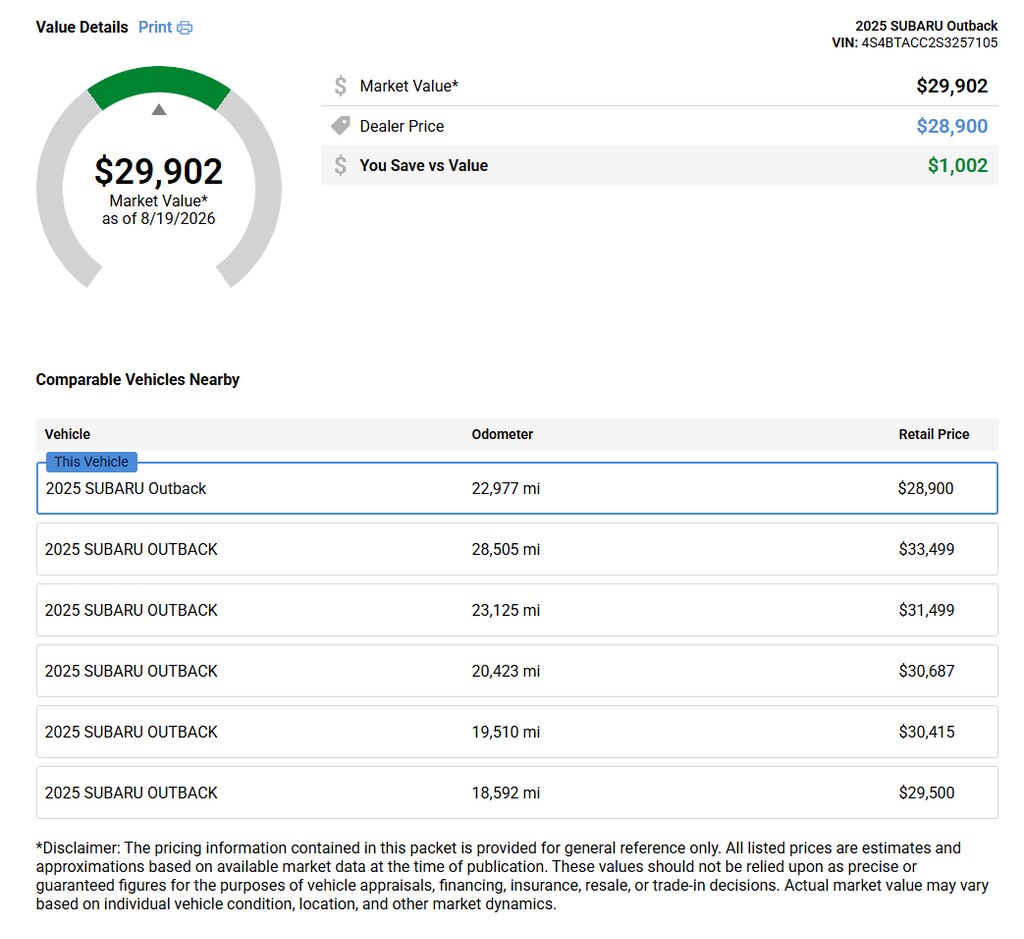Viewport: 1024px width, 939px height.
Task: Open the comparable Outback with 23,125 mi
Action: pyautogui.click(x=517, y=610)
